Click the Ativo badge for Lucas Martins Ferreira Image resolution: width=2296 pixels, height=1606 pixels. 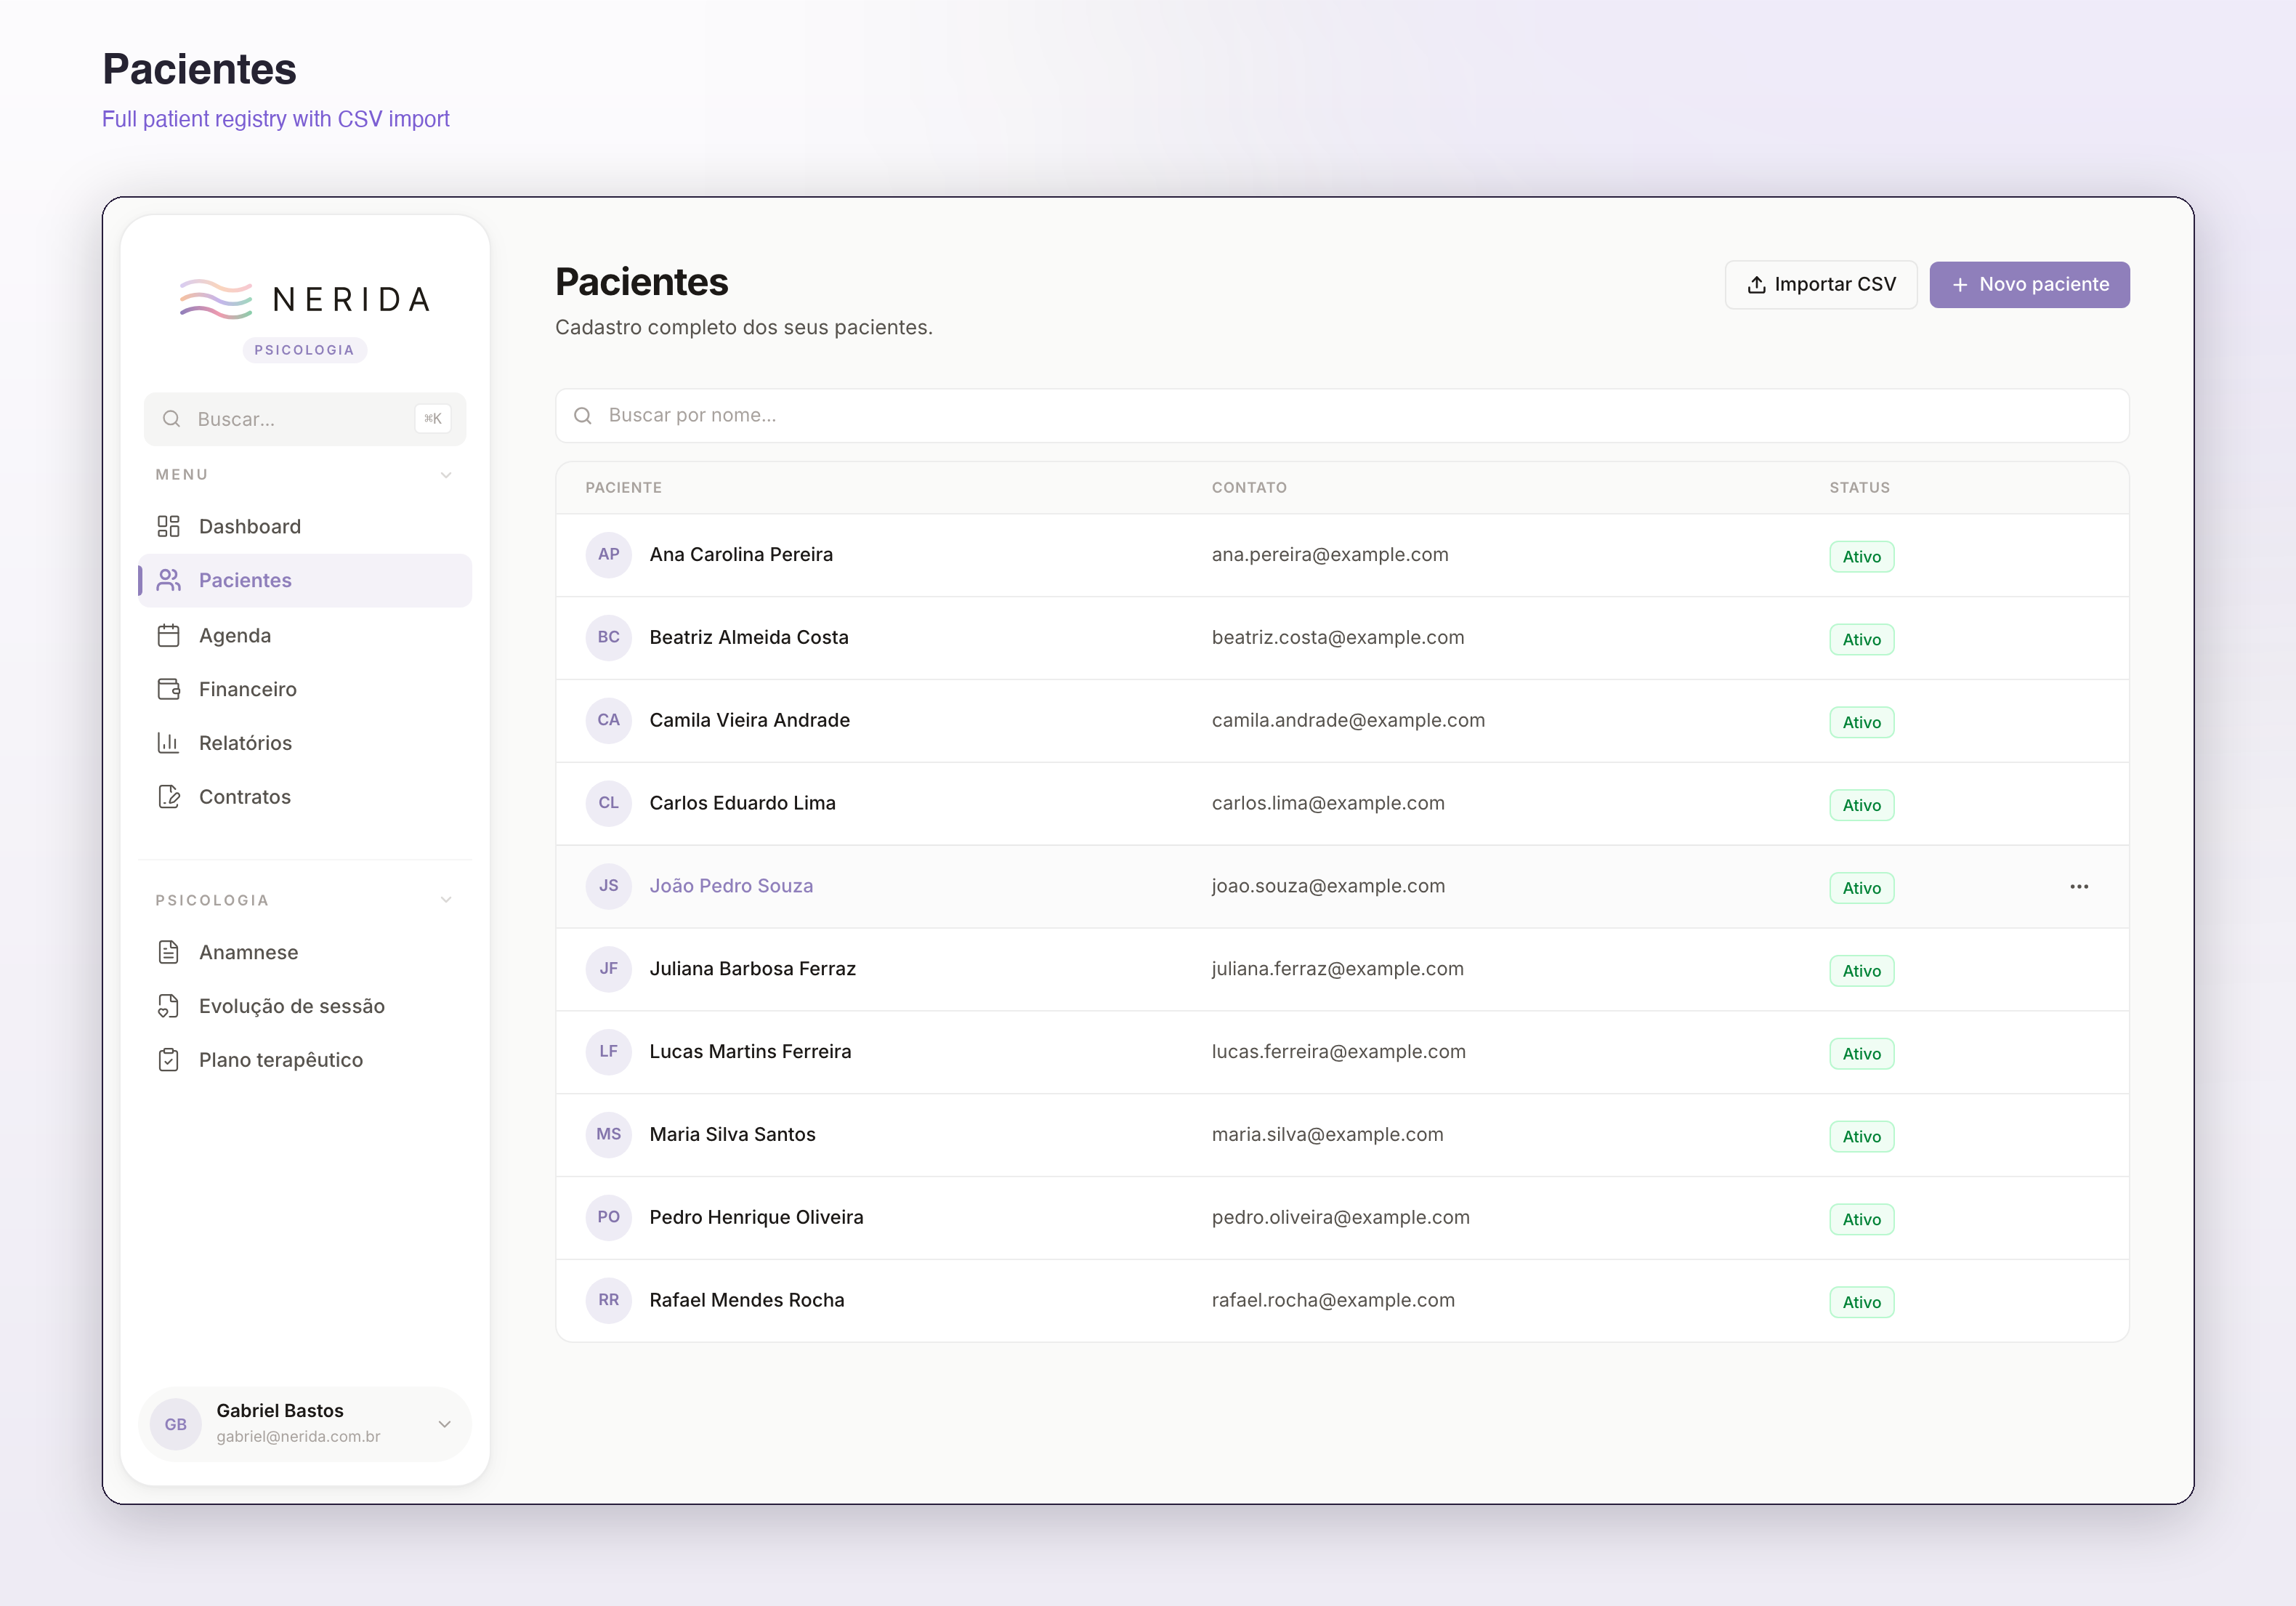[x=1861, y=1054]
